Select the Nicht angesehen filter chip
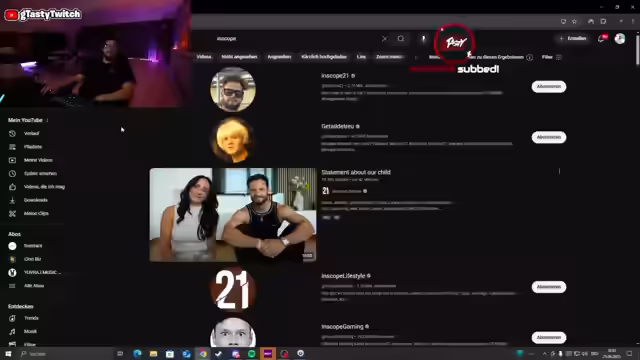The image size is (640, 360). pyautogui.click(x=239, y=57)
